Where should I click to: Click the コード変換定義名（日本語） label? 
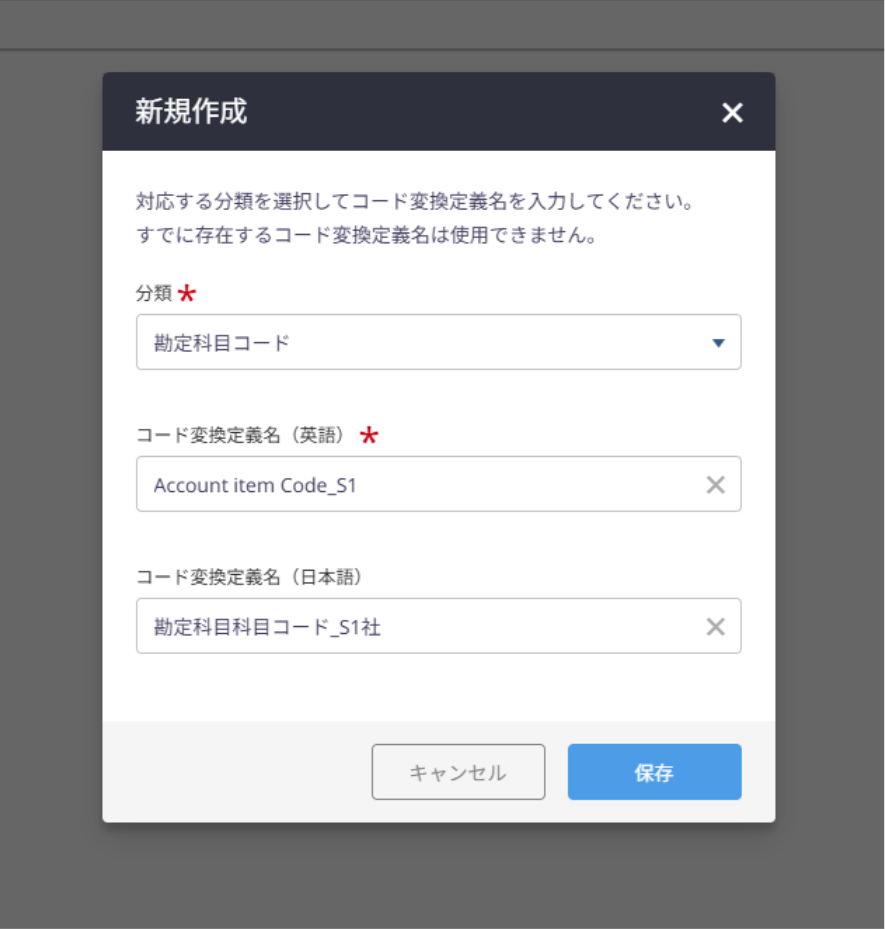tap(249, 576)
